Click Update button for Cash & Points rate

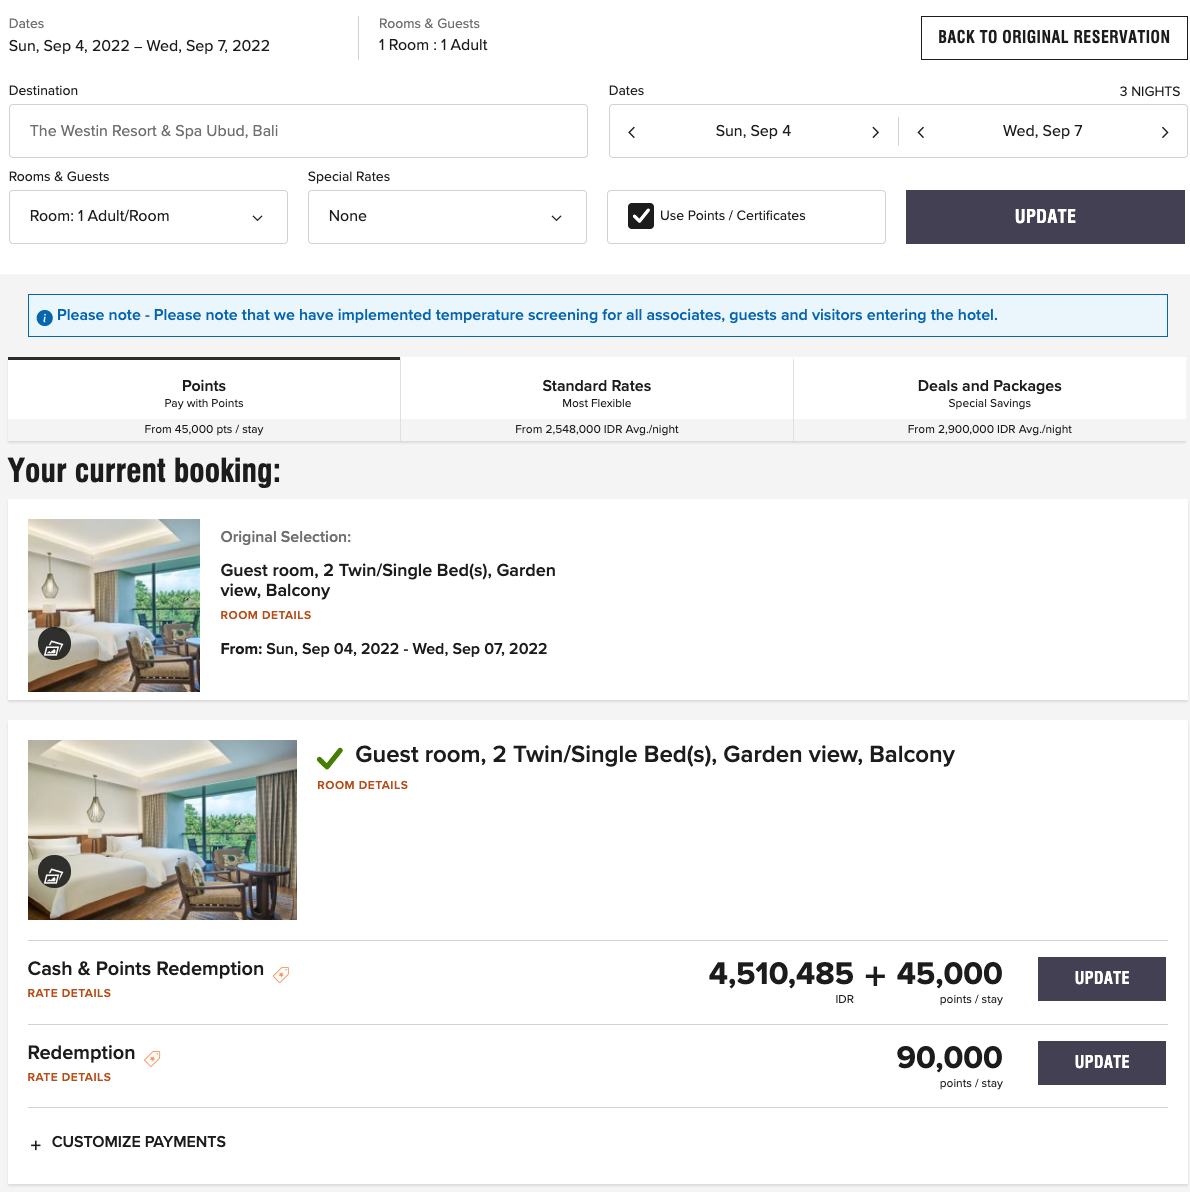click(x=1101, y=978)
